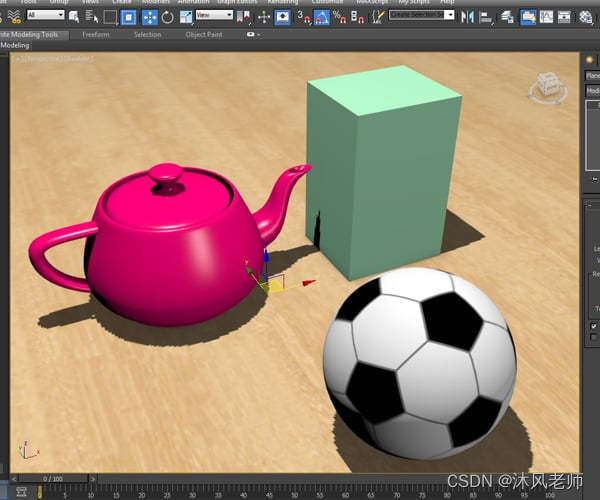This screenshot has width=600, height=500.
Task: Activate the Select and Move tool
Action: [150, 17]
